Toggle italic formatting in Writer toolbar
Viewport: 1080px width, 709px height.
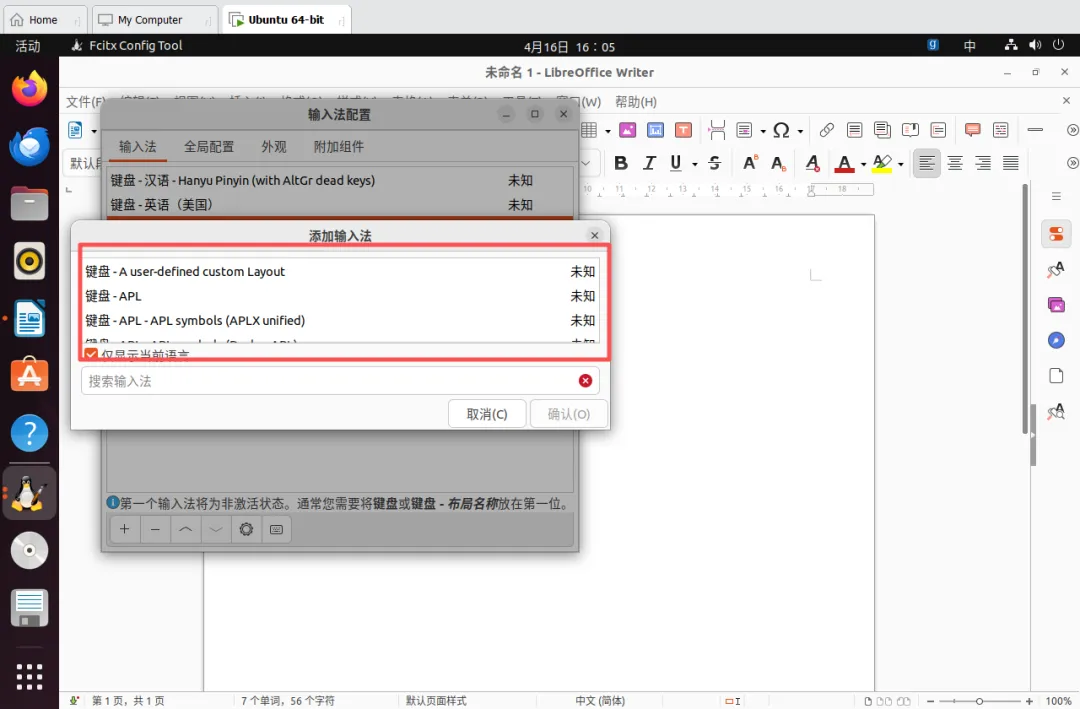coord(649,163)
